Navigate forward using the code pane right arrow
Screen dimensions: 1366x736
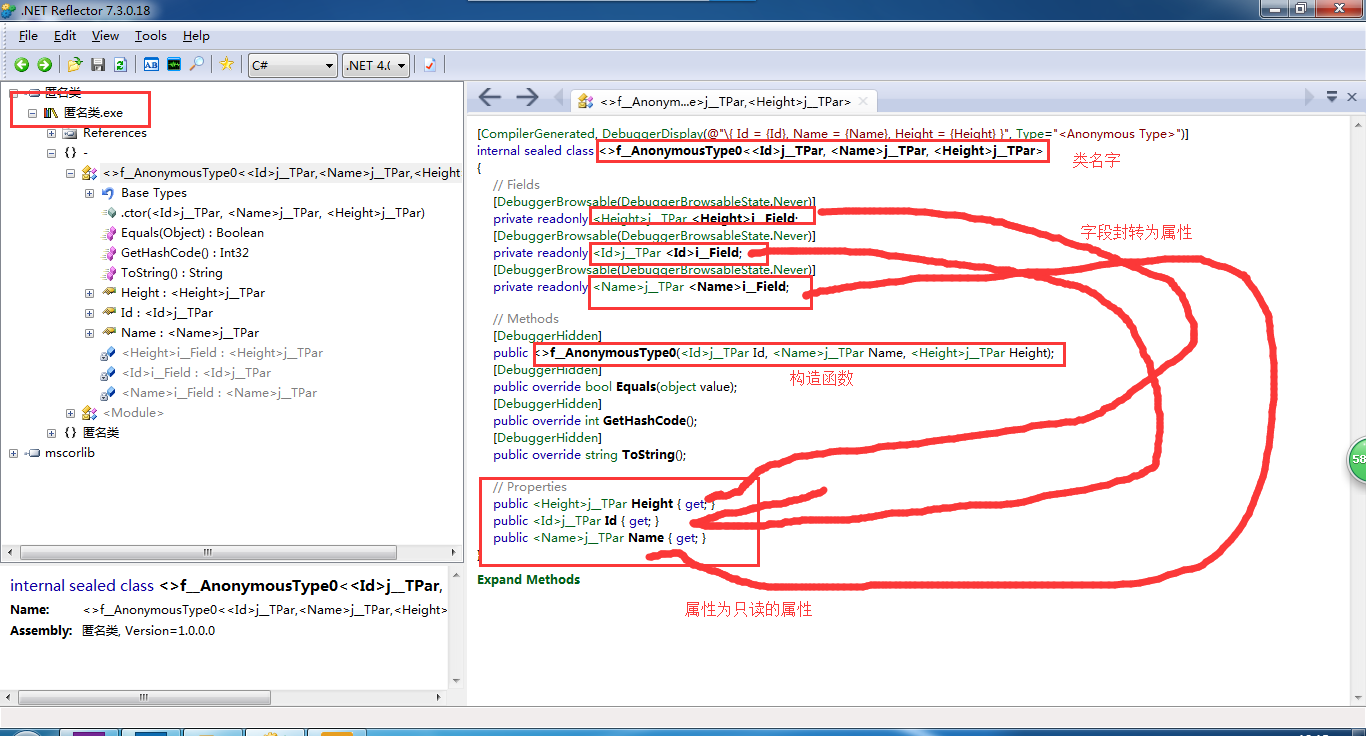527,97
